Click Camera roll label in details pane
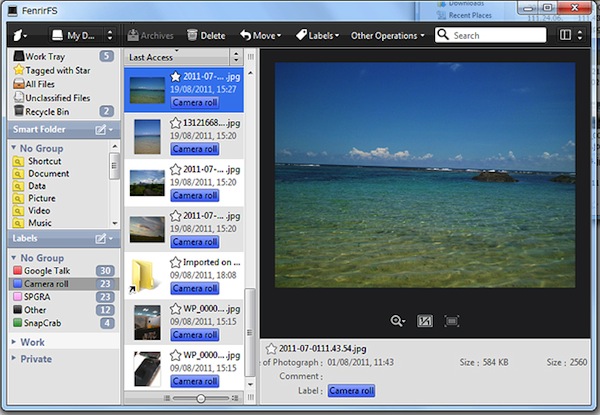The width and height of the screenshot is (600, 415). (351, 391)
